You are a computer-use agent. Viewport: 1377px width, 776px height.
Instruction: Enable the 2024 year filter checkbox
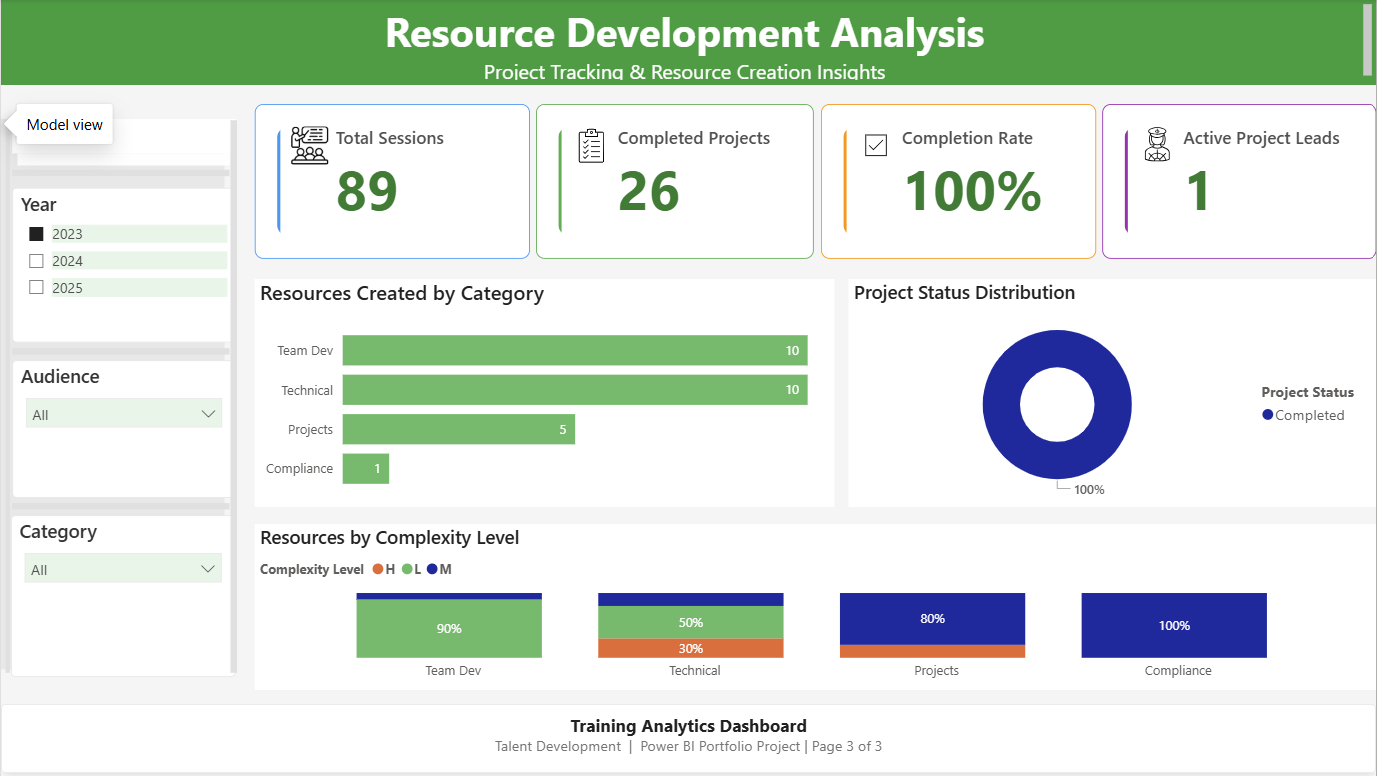point(37,260)
